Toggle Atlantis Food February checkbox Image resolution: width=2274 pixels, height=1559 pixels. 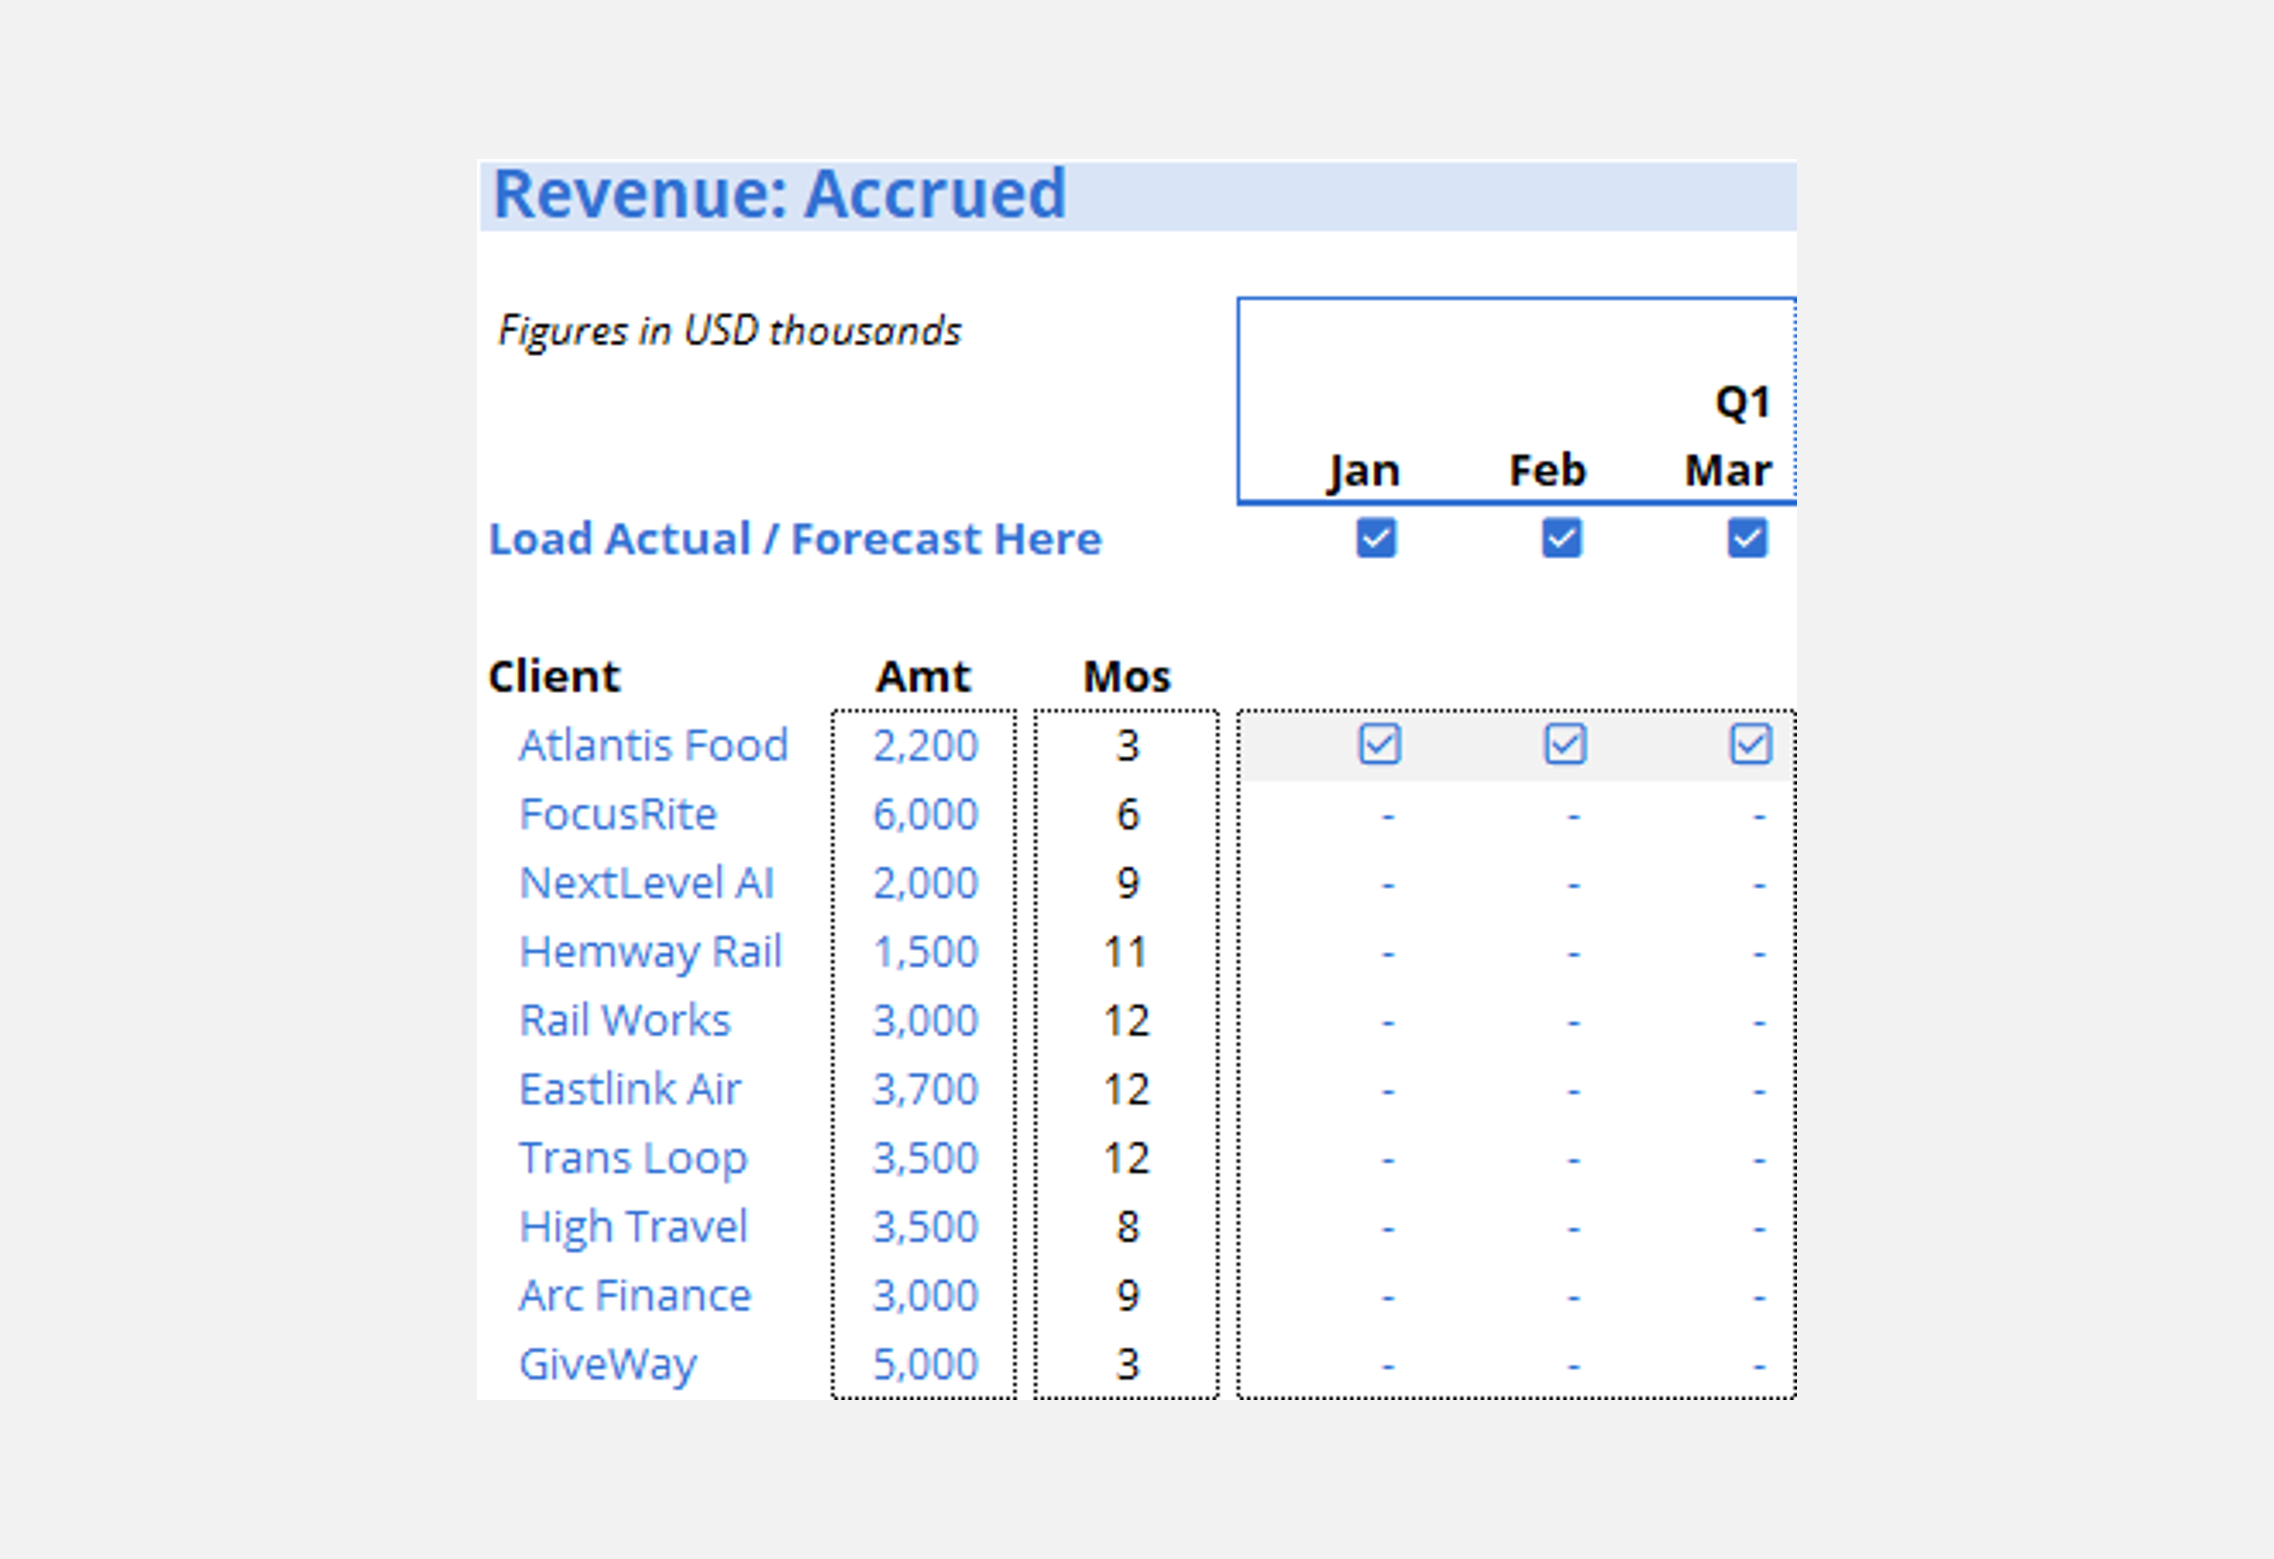click(1565, 745)
